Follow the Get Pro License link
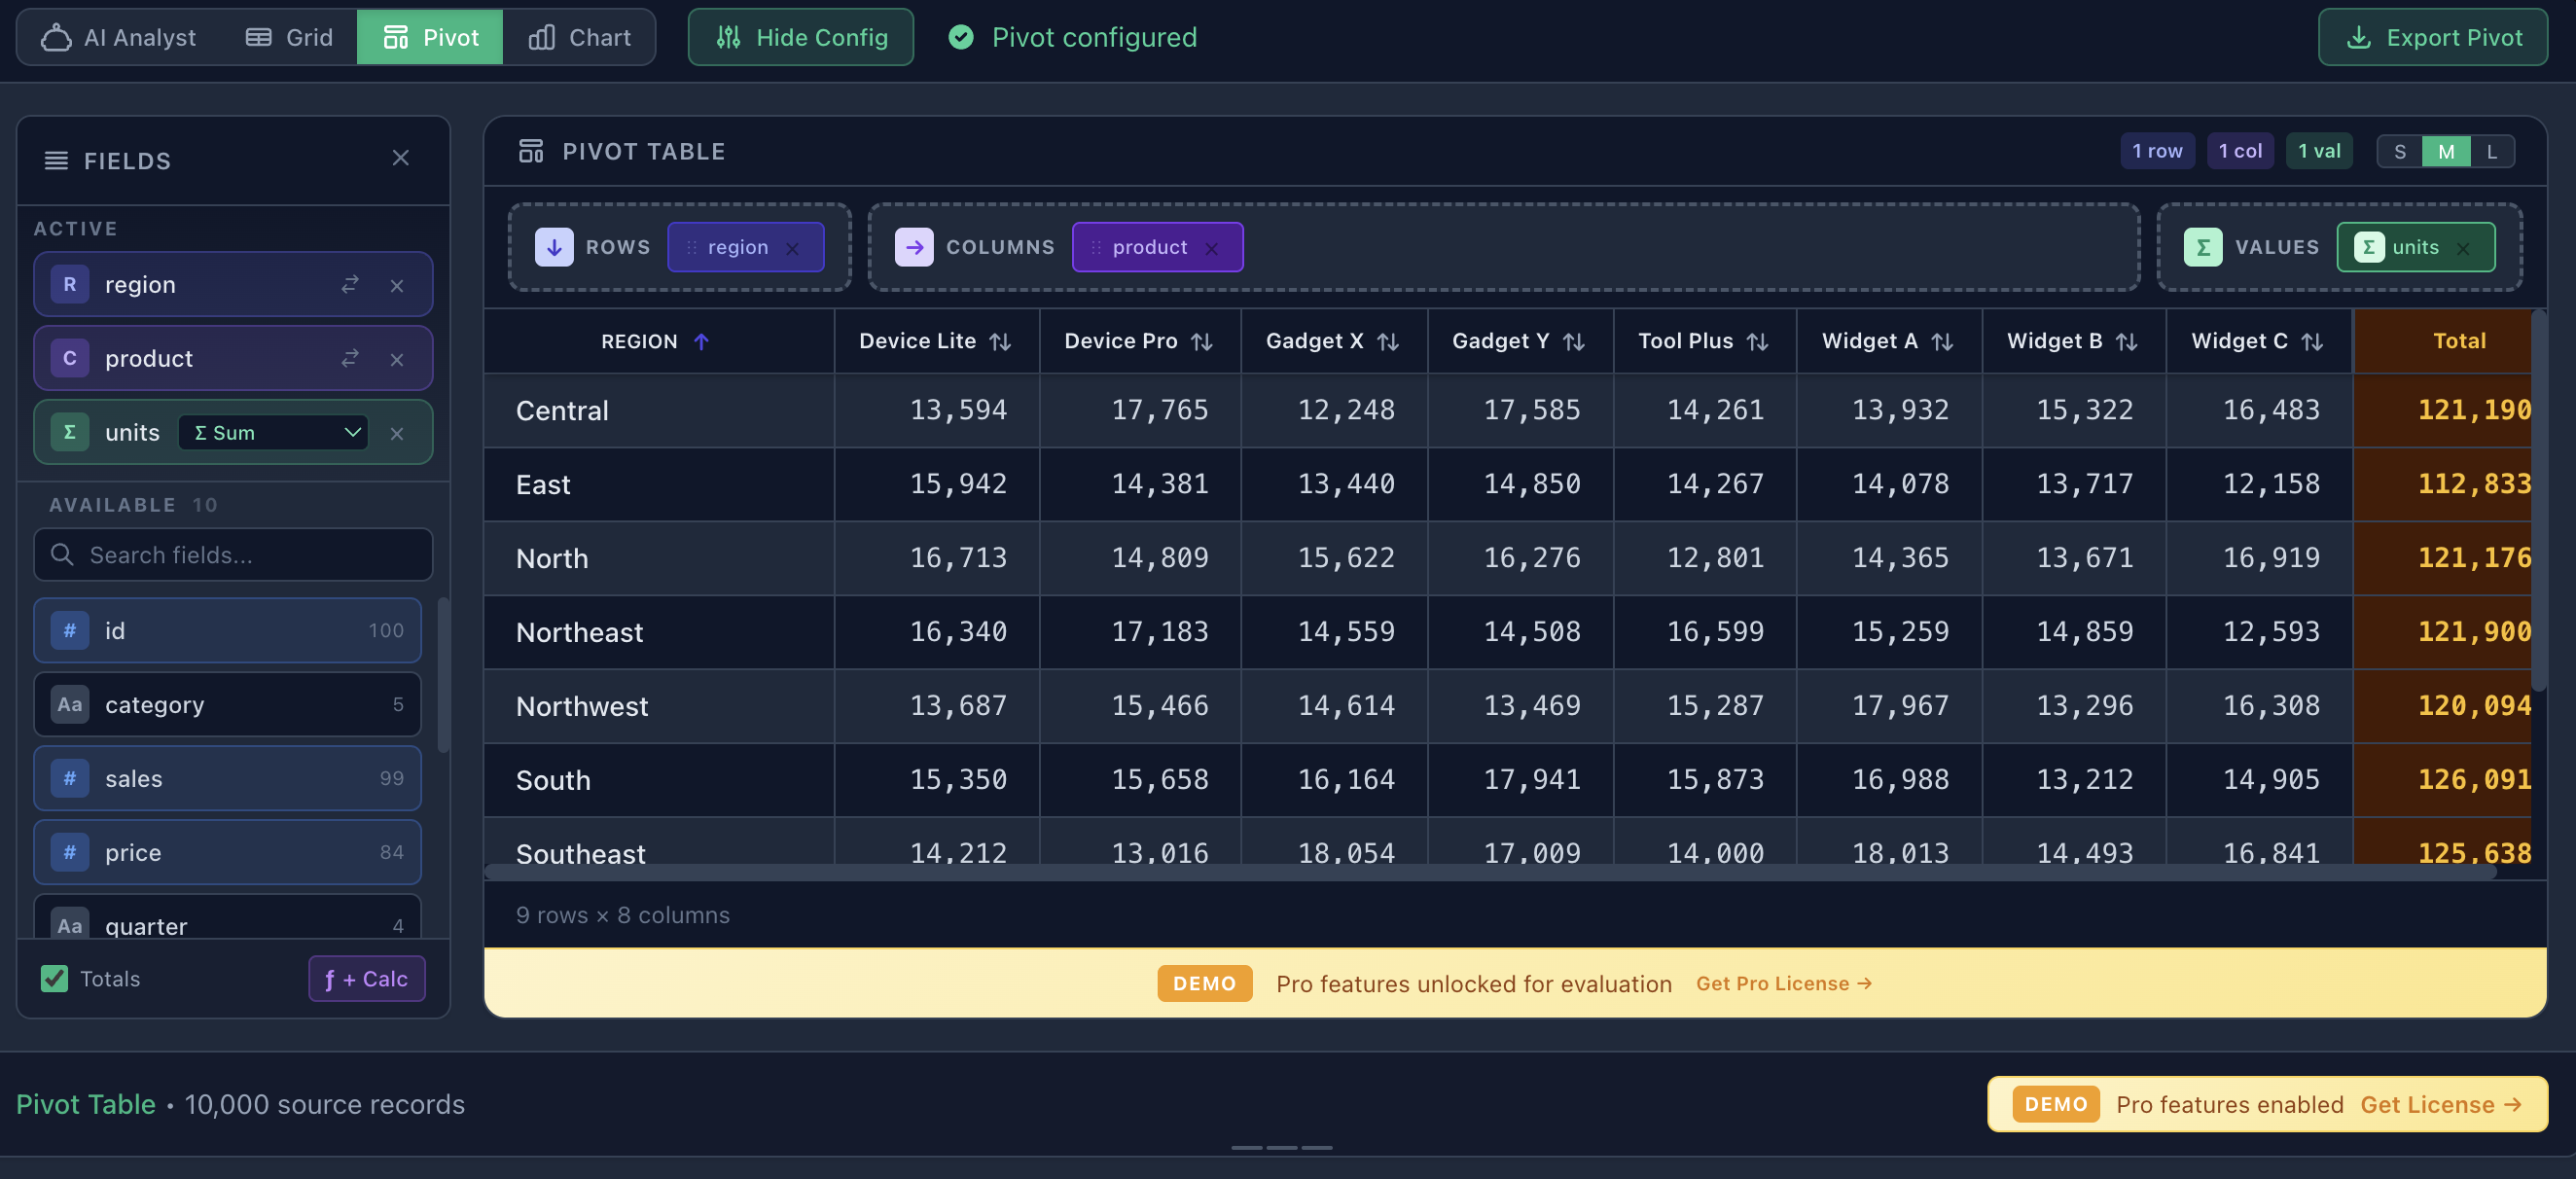This screenshot has height=1179, width=2576. [1783, 983]
